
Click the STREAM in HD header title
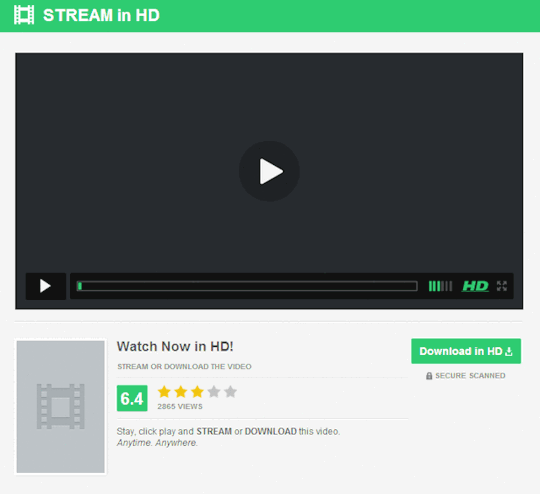(101, 16)
